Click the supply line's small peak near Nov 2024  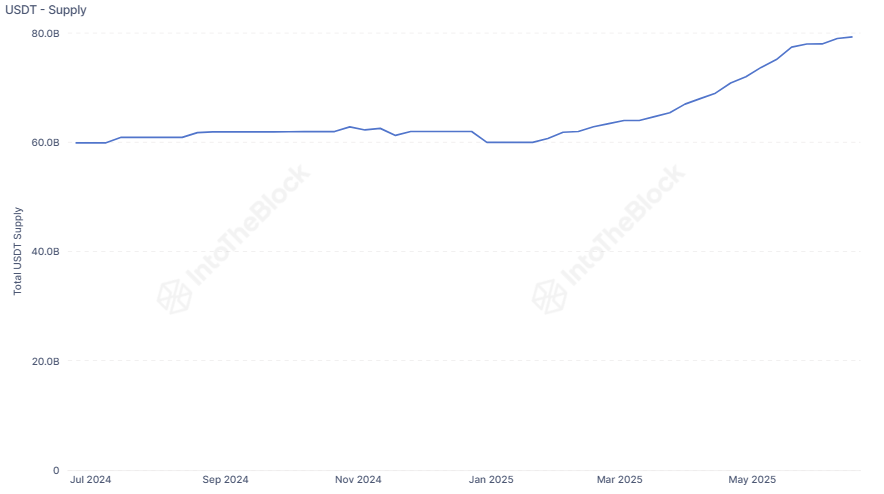coord(349,127)
